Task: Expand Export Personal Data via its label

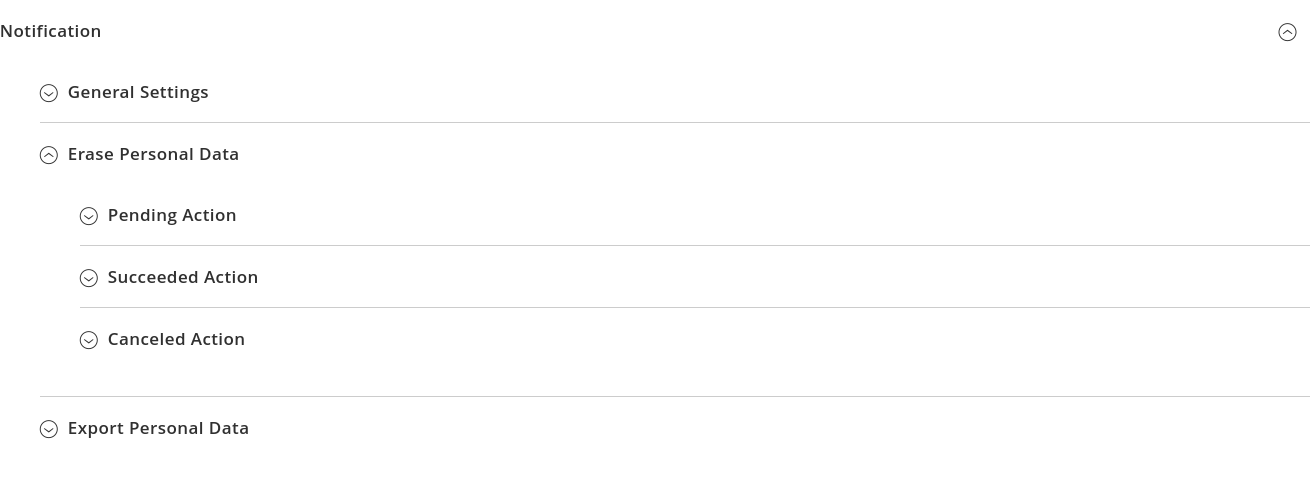Action: pyautogui.click(x=158, y=428)
